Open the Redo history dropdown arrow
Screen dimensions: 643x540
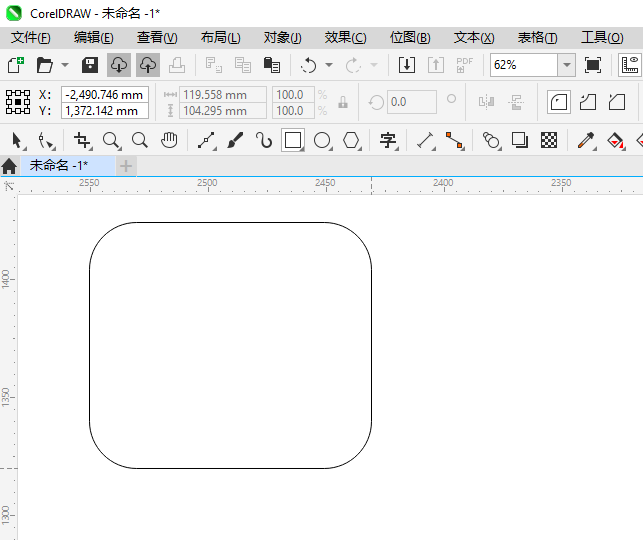(x=374, y=65)
